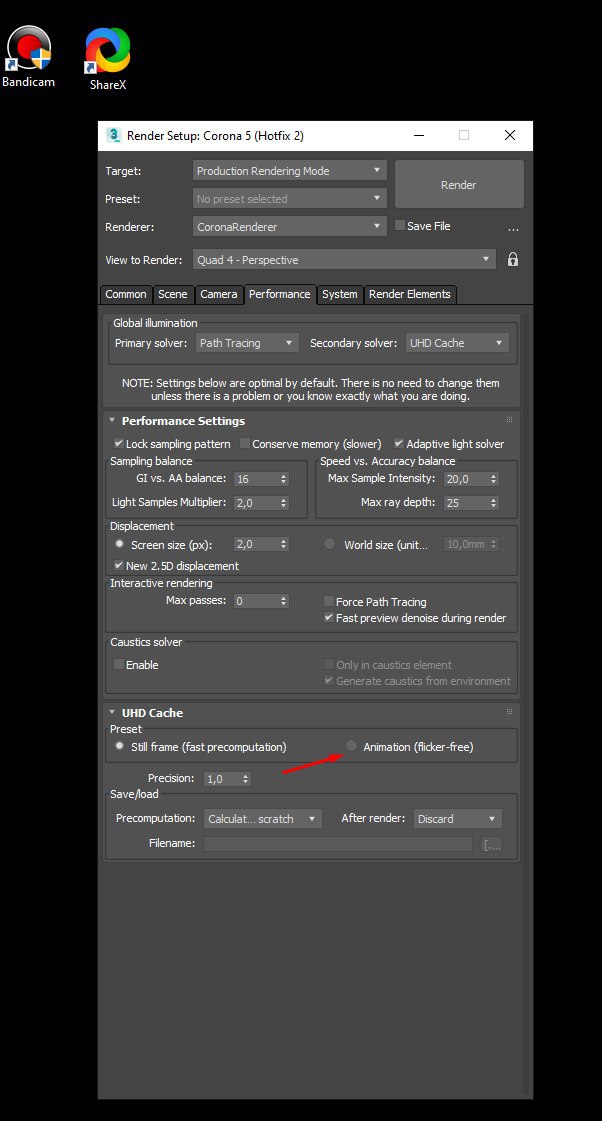Toggle Adaptive light solver checkbox
Image resolution: width=602 pixels, height=1121 pixels.
399,443
